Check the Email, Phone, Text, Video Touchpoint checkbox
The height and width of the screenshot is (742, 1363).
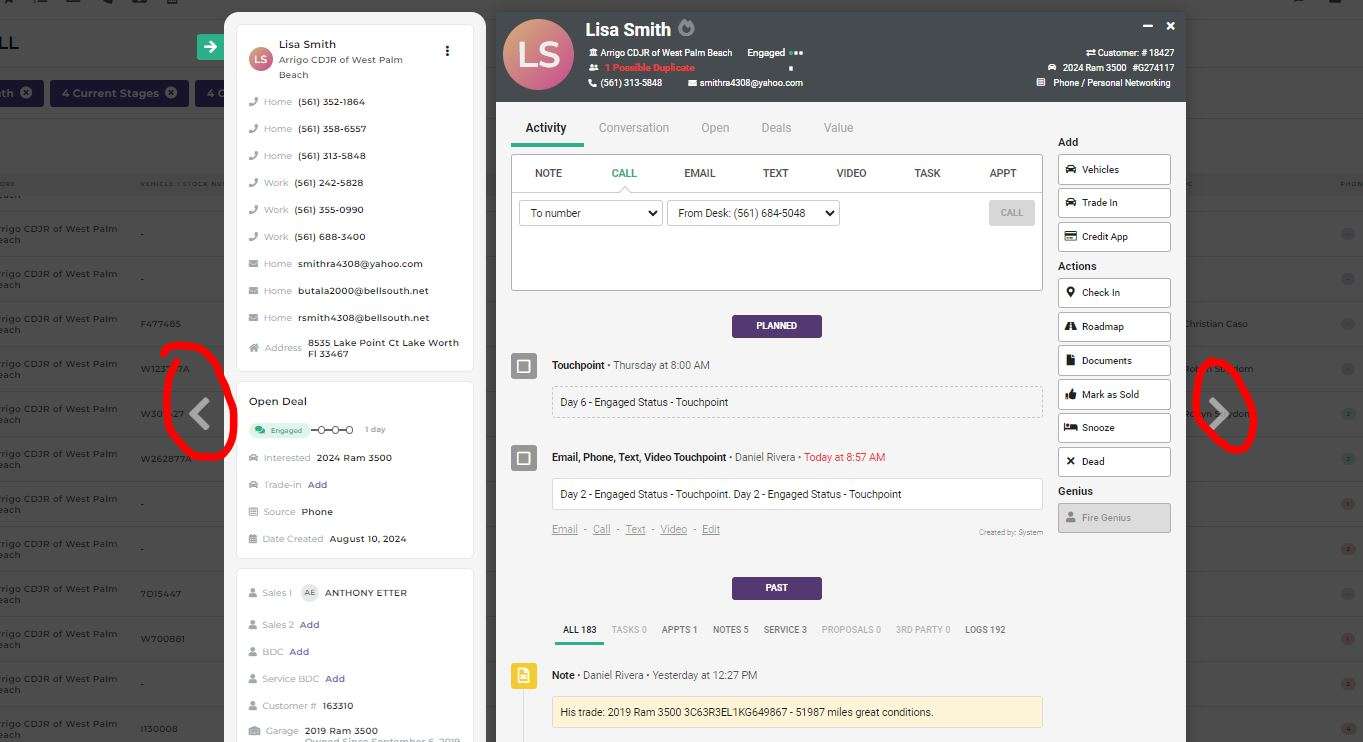(x=524, y=458)
